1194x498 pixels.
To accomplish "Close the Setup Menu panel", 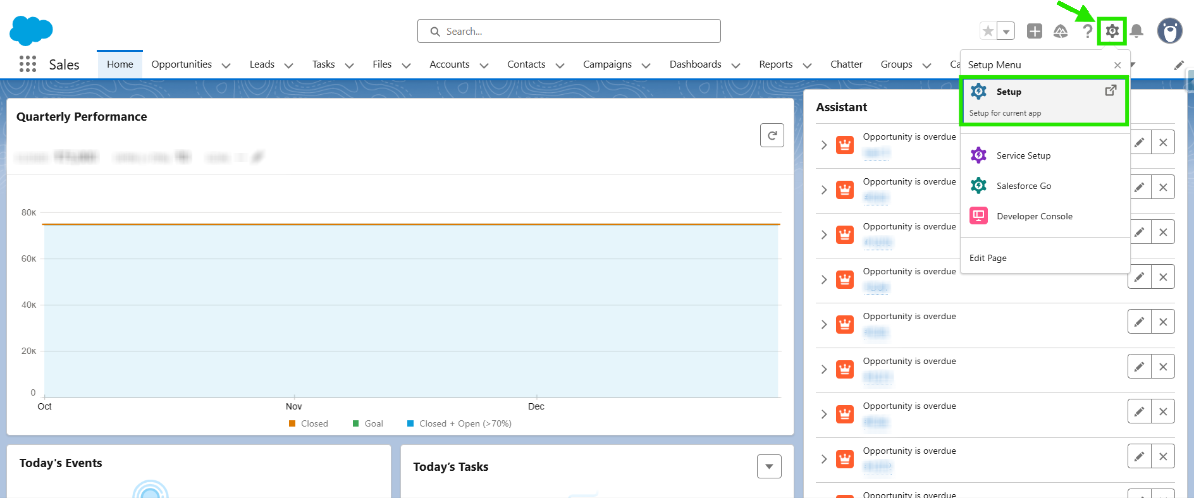I will click(x=1117, y=65).
